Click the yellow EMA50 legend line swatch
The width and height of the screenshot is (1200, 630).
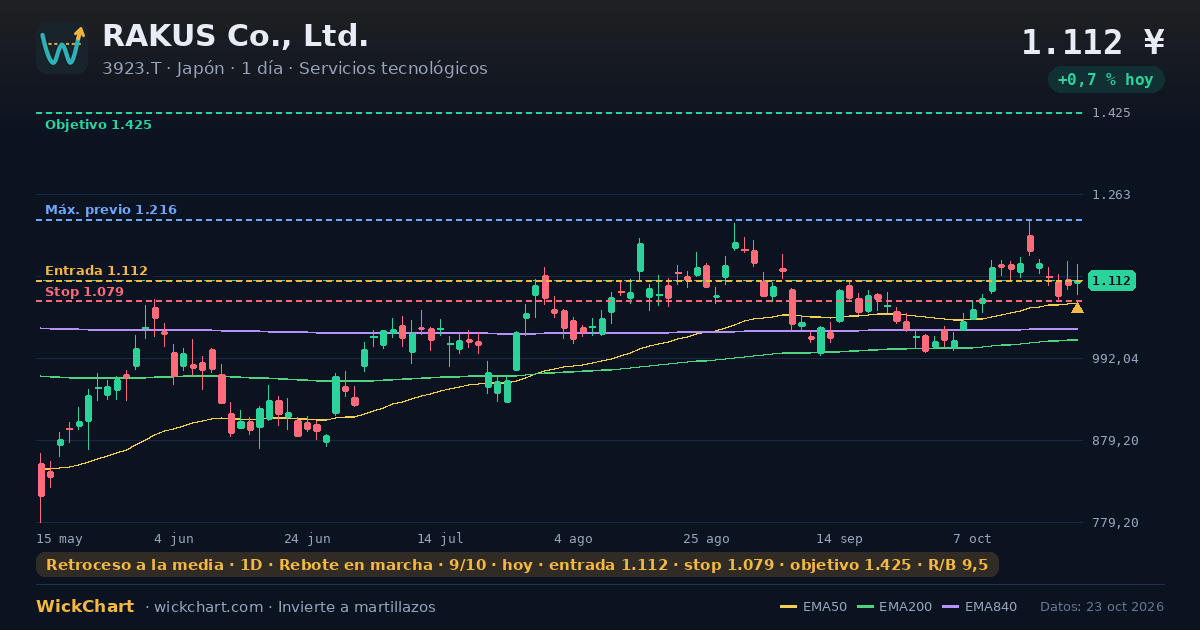[788, 607]
